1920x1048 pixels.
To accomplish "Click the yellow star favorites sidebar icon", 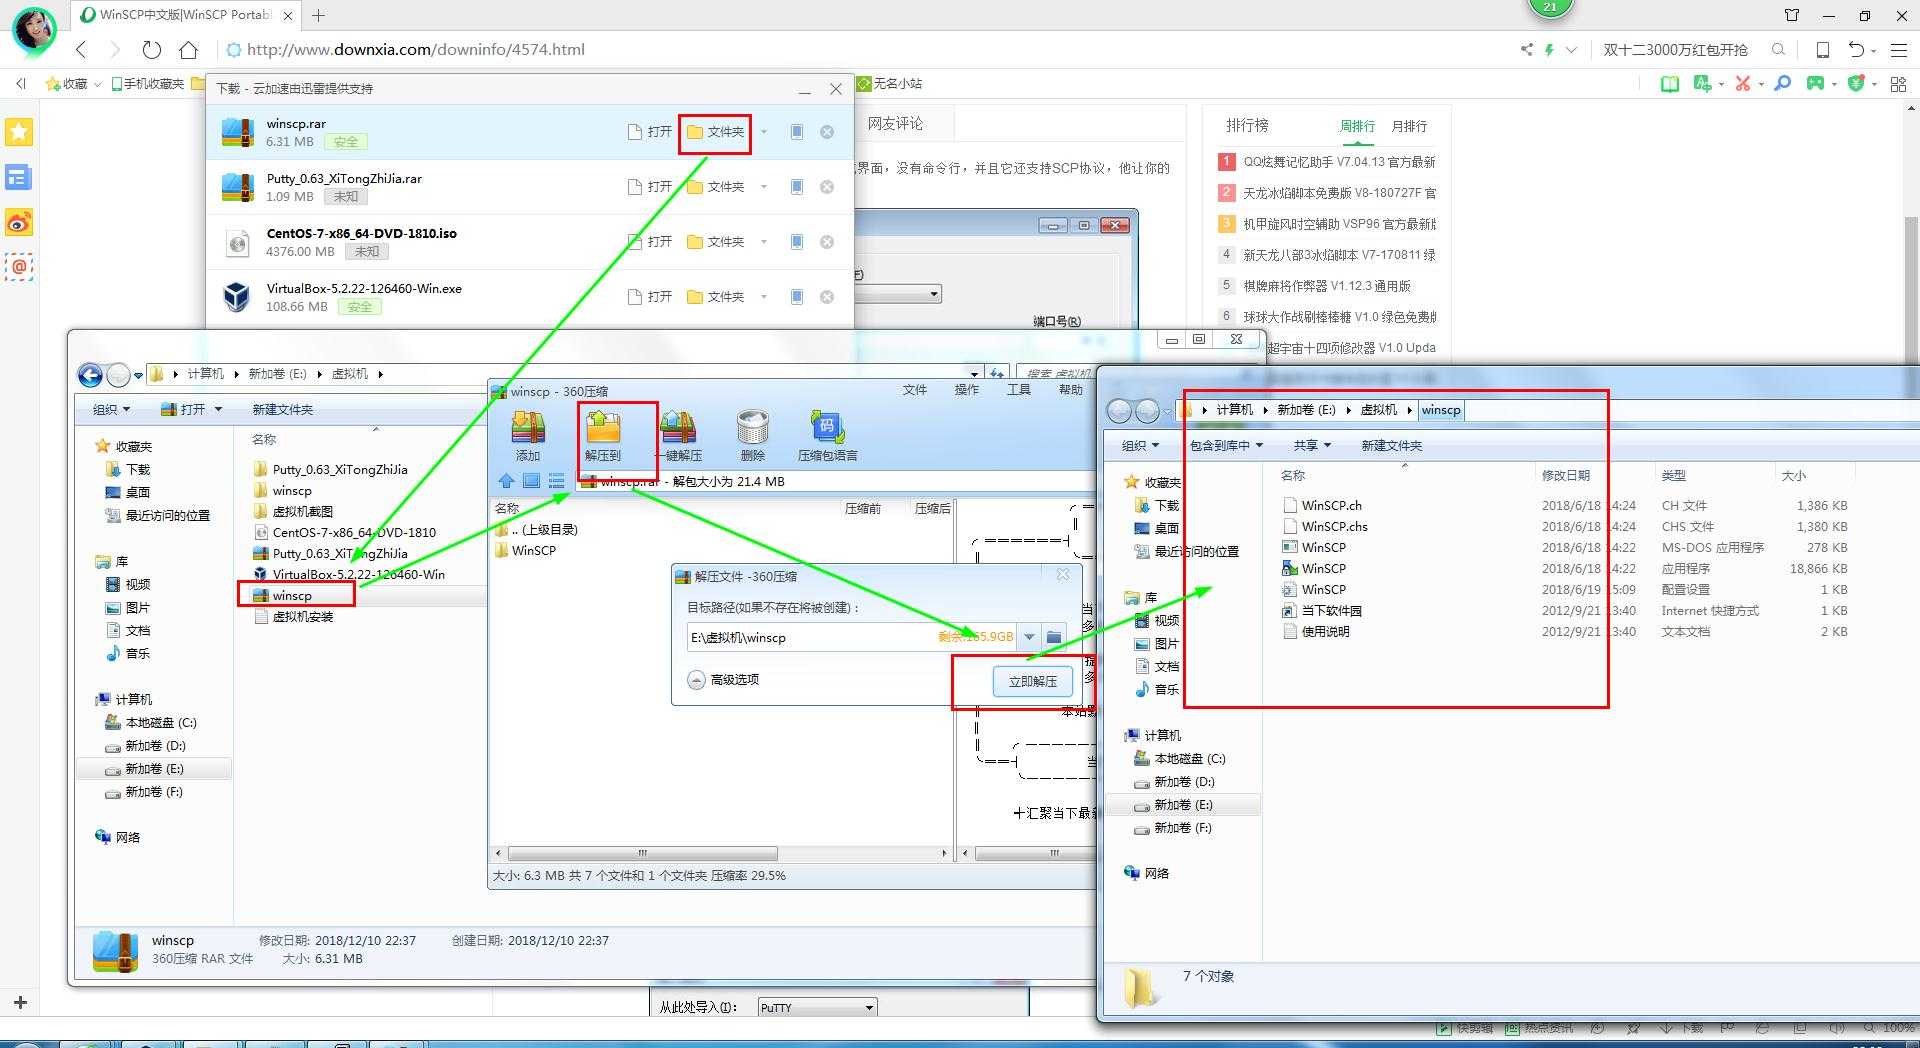I will tap(19, 132).
